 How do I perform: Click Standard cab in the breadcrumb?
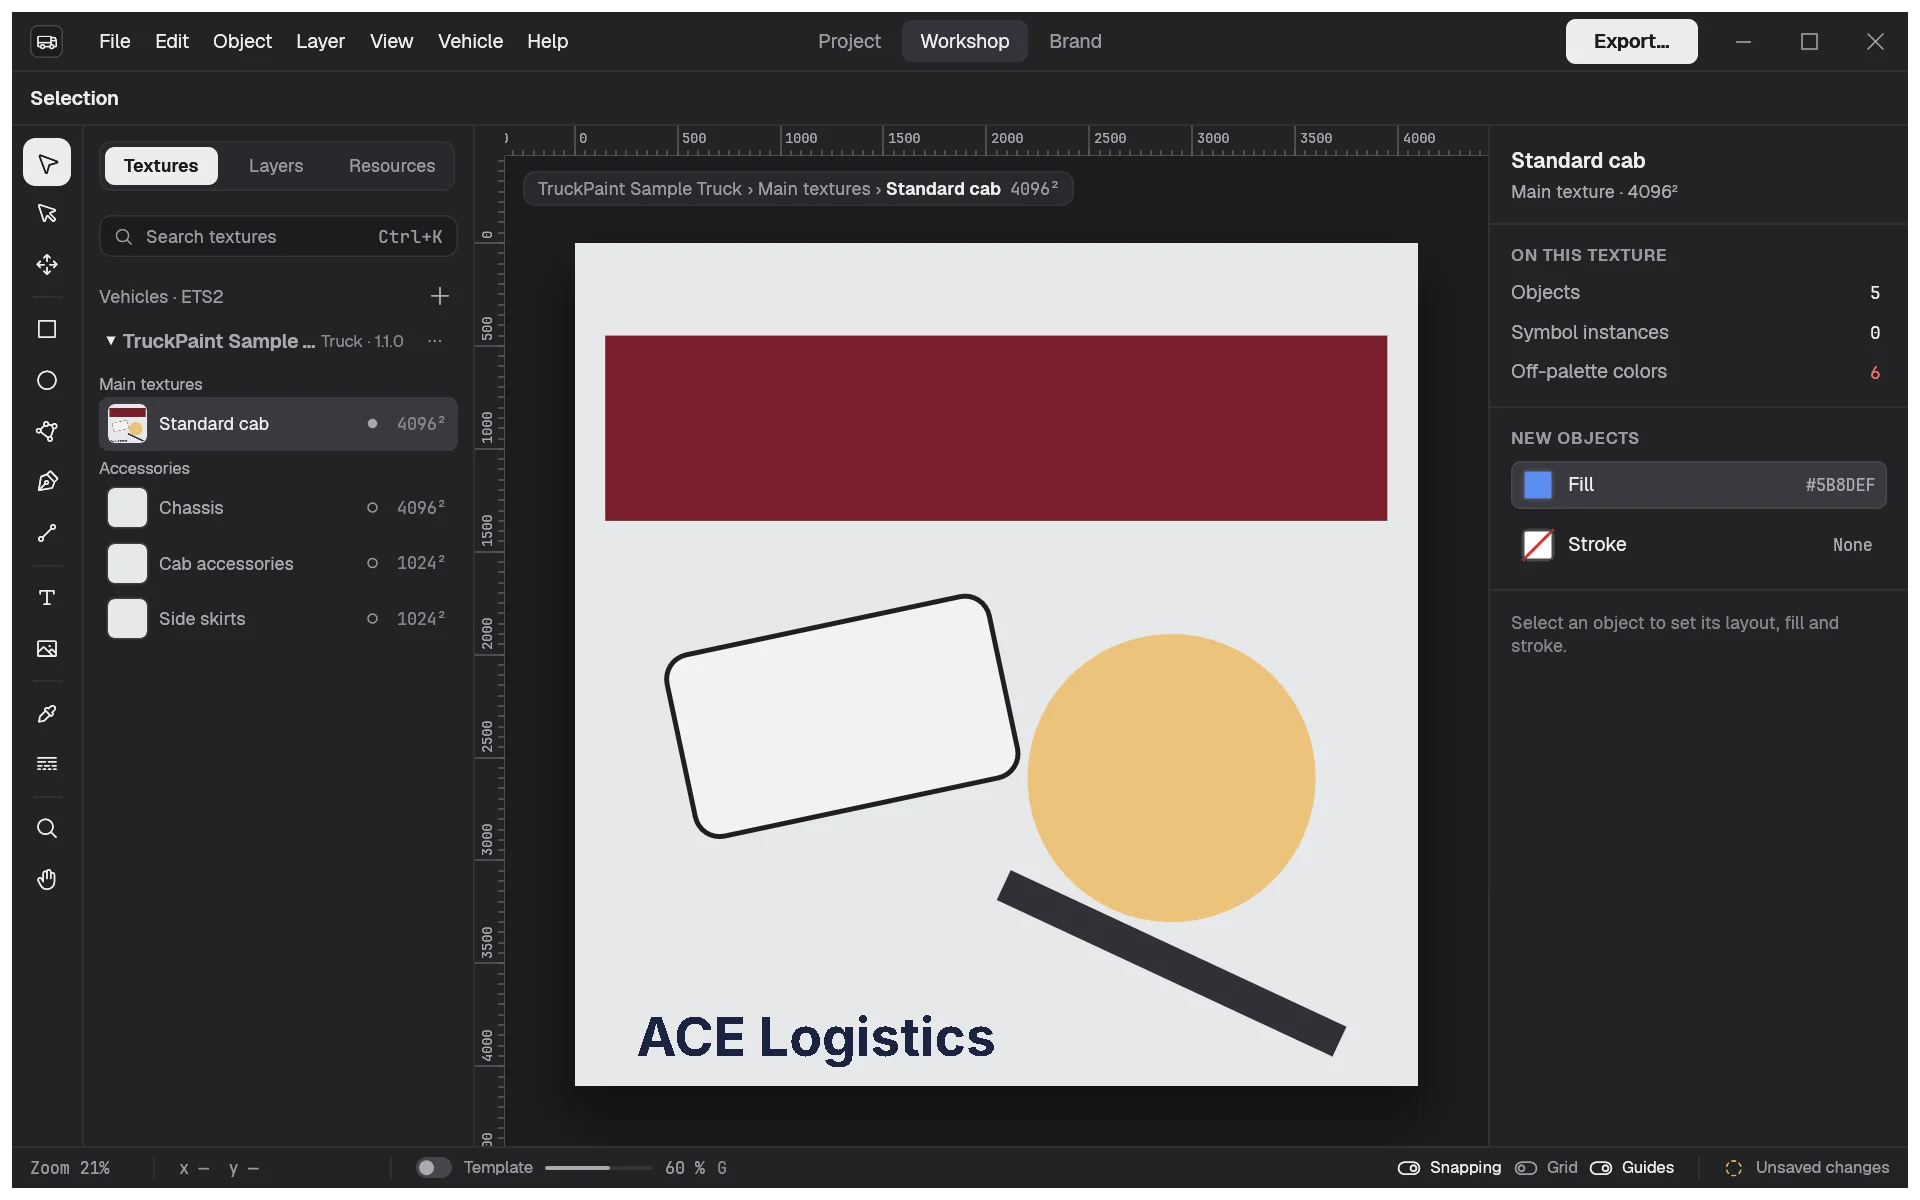point(943,189)
